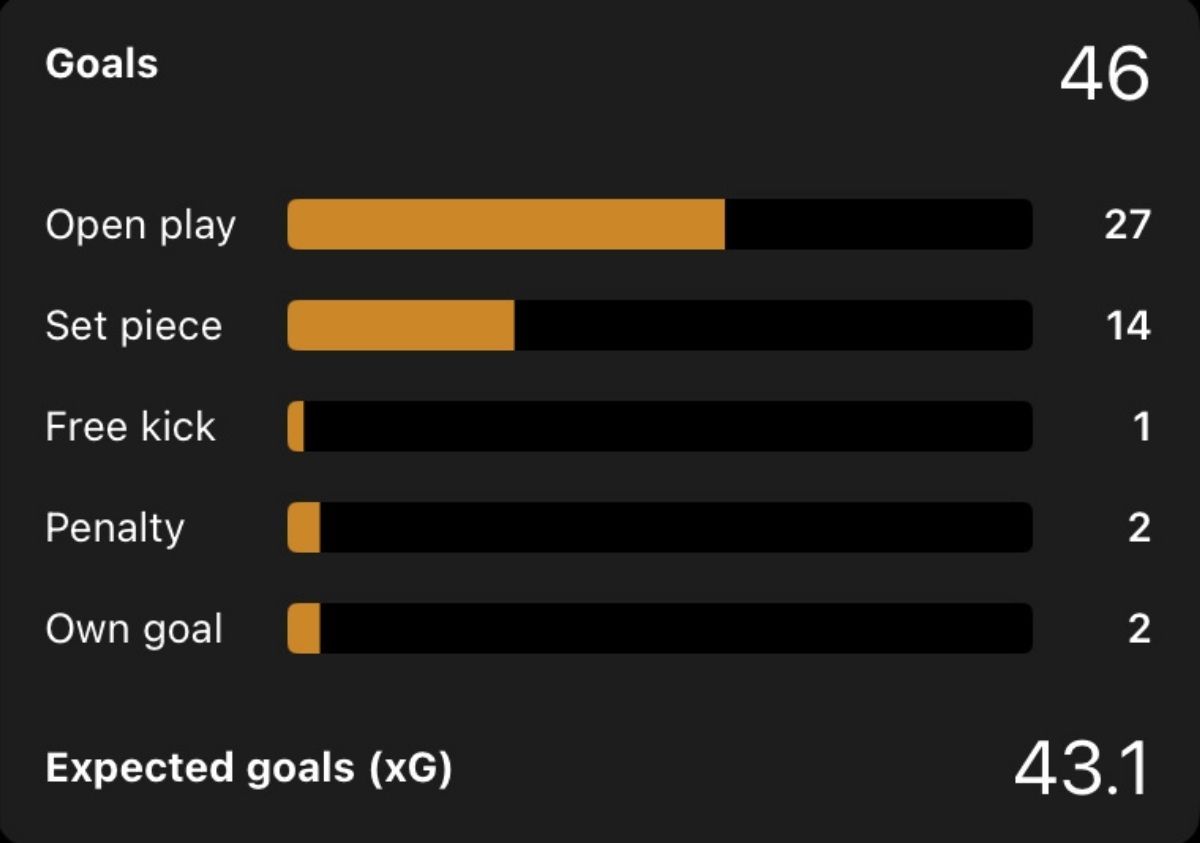This screenshot has width=1200, height=843.
Task: Click the Expected goals (xG) label
Action: [249, 768]
